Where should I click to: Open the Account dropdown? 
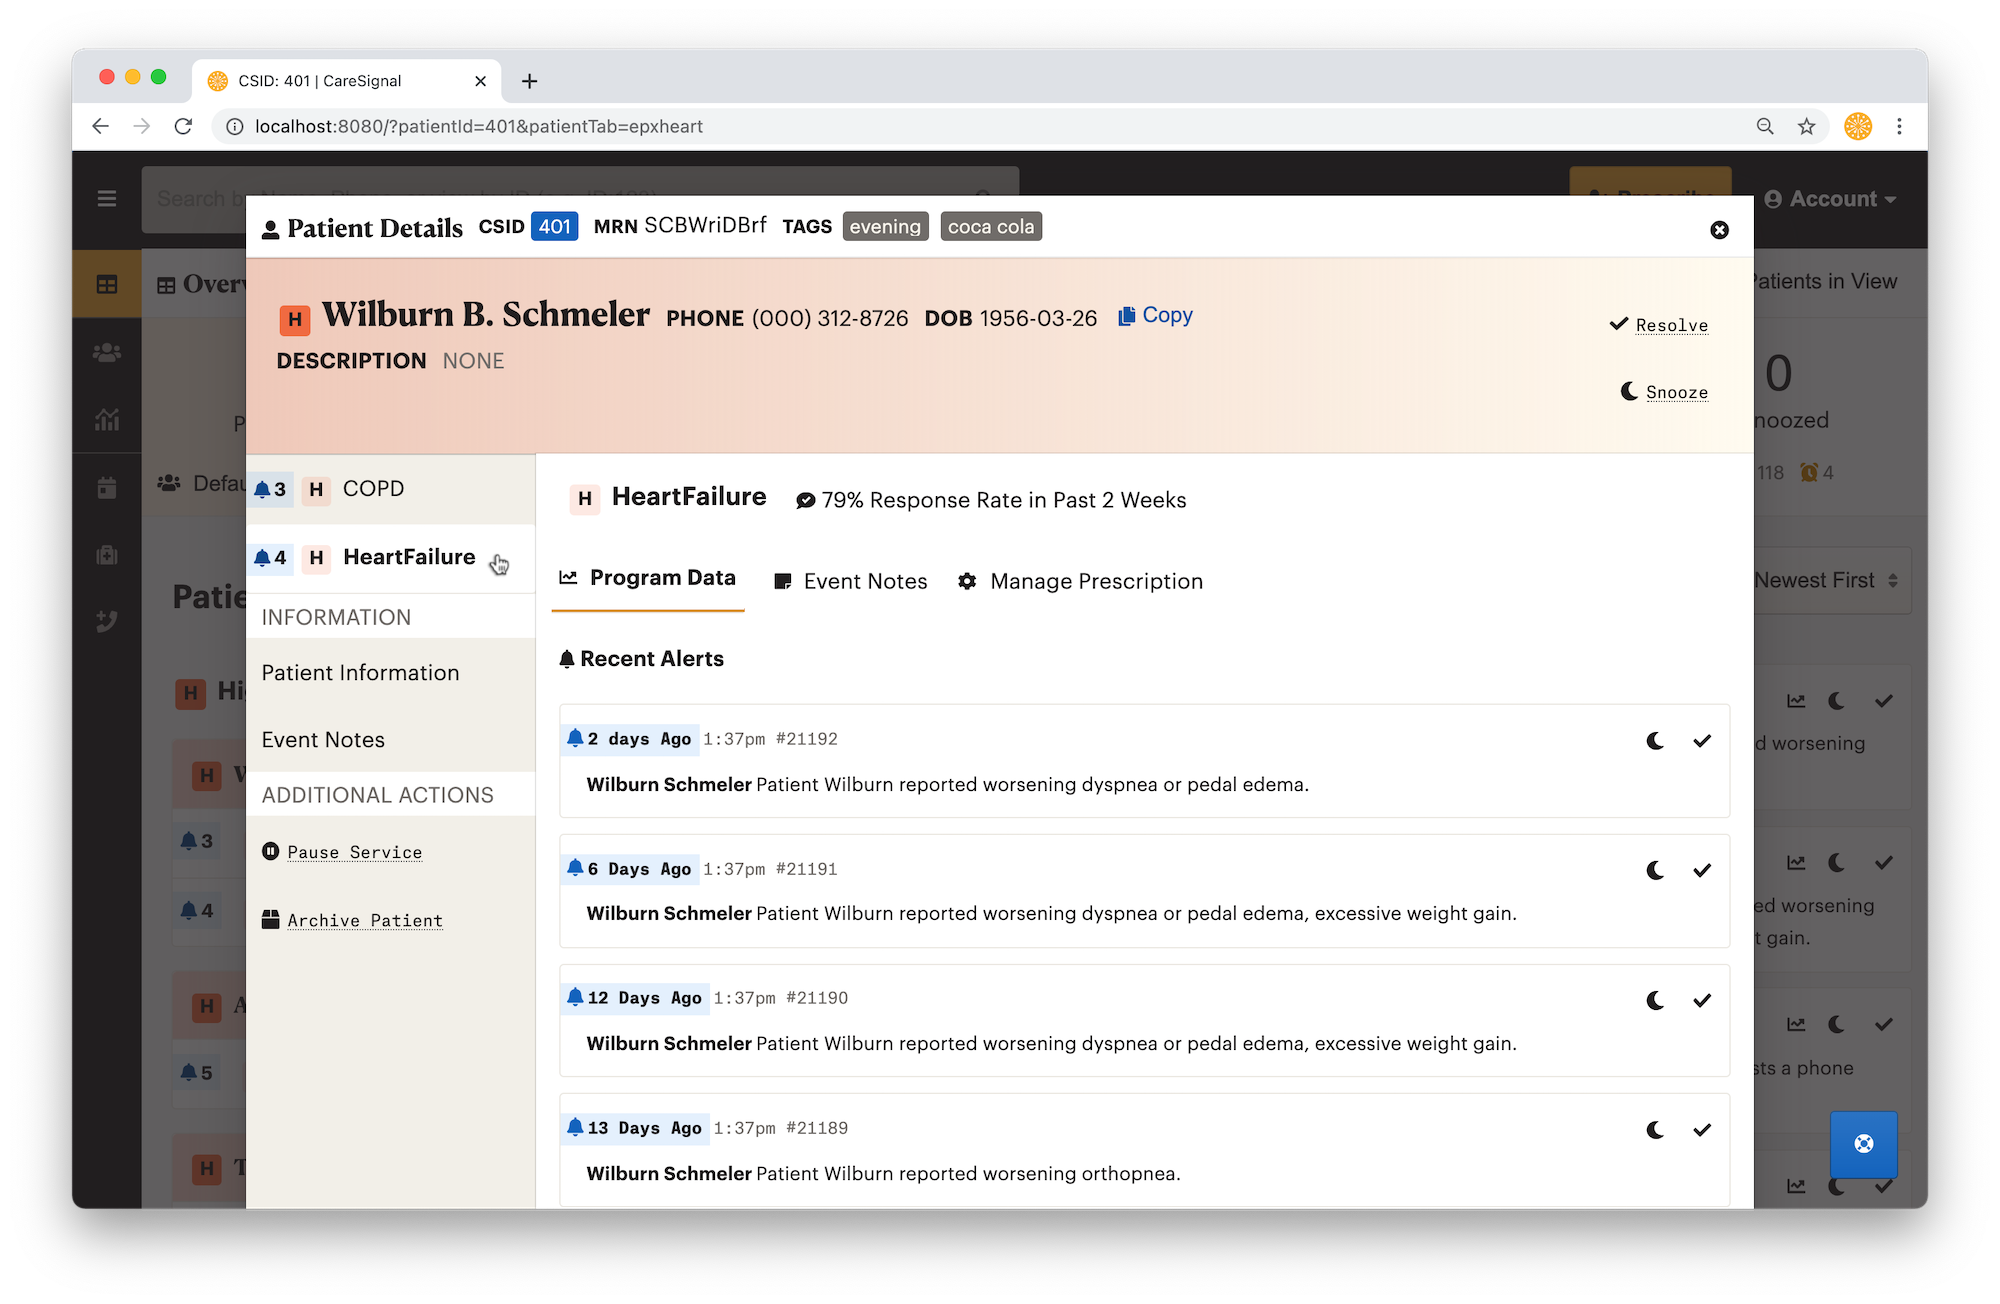pyautogui.click(x=1831, y=199)
